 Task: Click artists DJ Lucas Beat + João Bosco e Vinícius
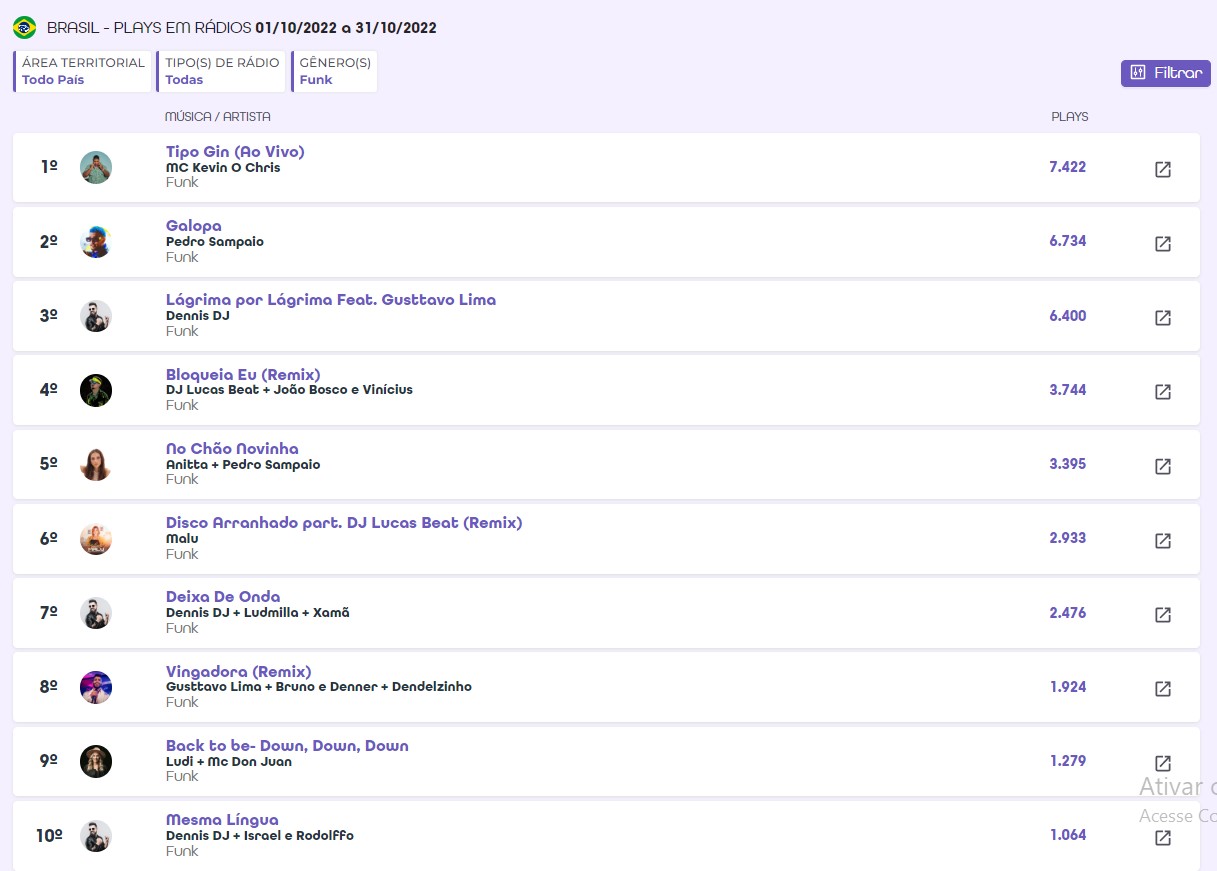[x=289, y=390]
